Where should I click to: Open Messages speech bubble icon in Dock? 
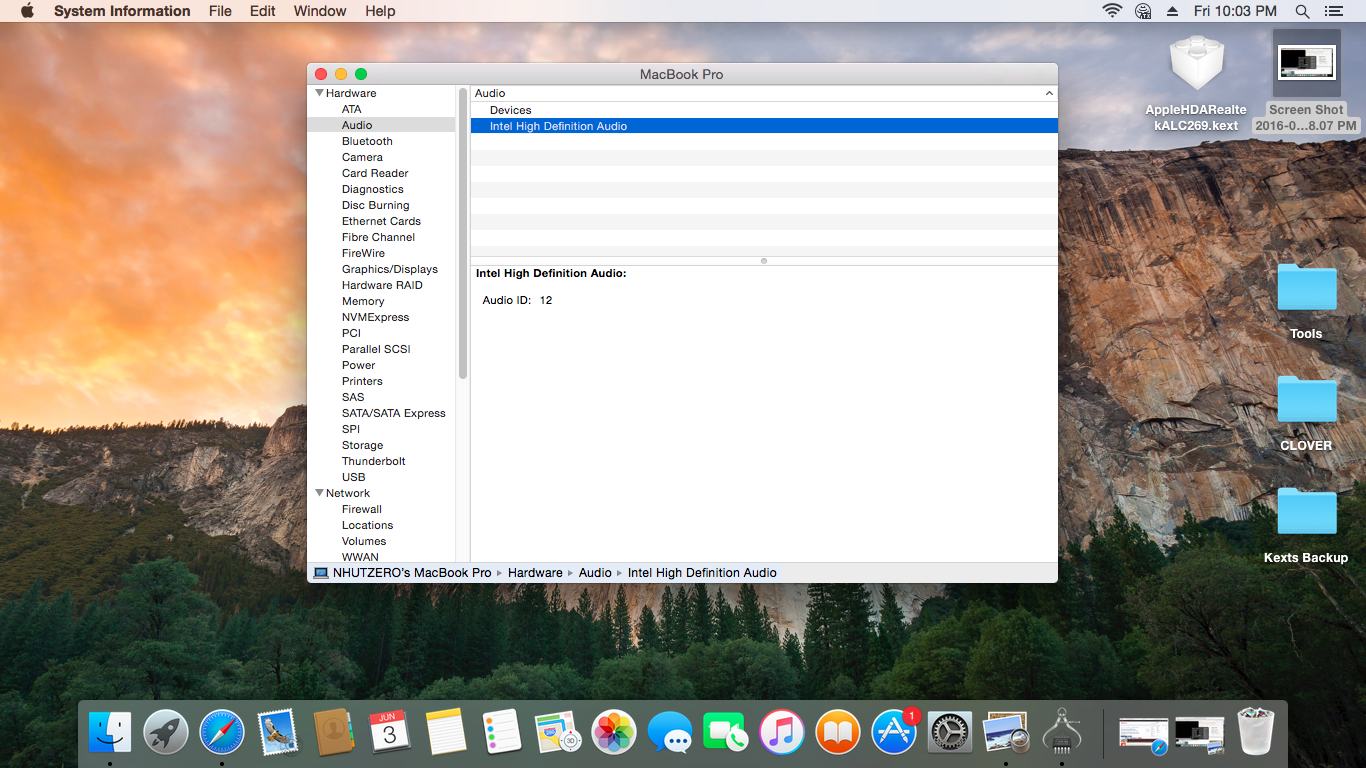pos(670,732)
